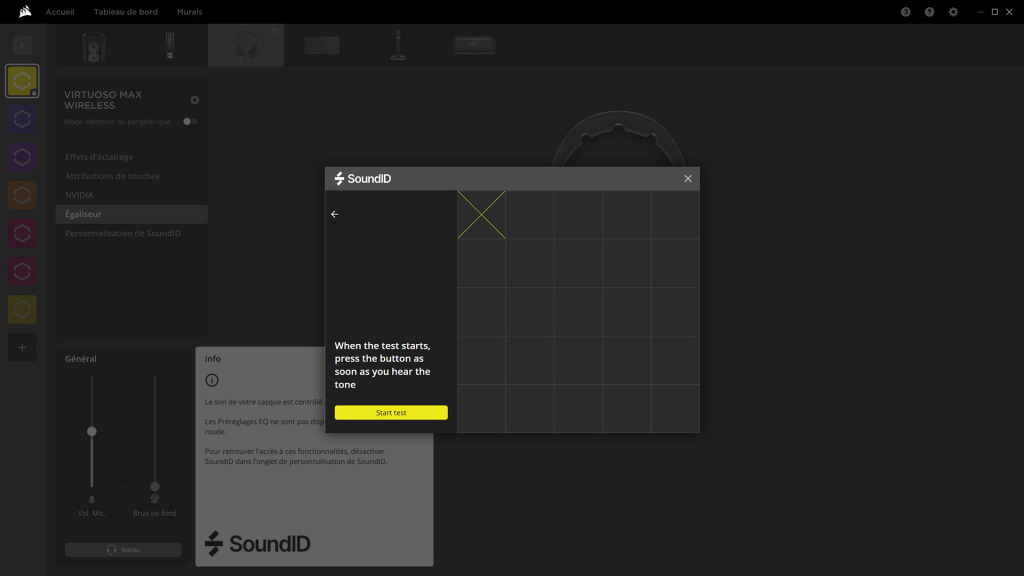Click the 'When the test starts' instruction text

[x=383, y=365]
